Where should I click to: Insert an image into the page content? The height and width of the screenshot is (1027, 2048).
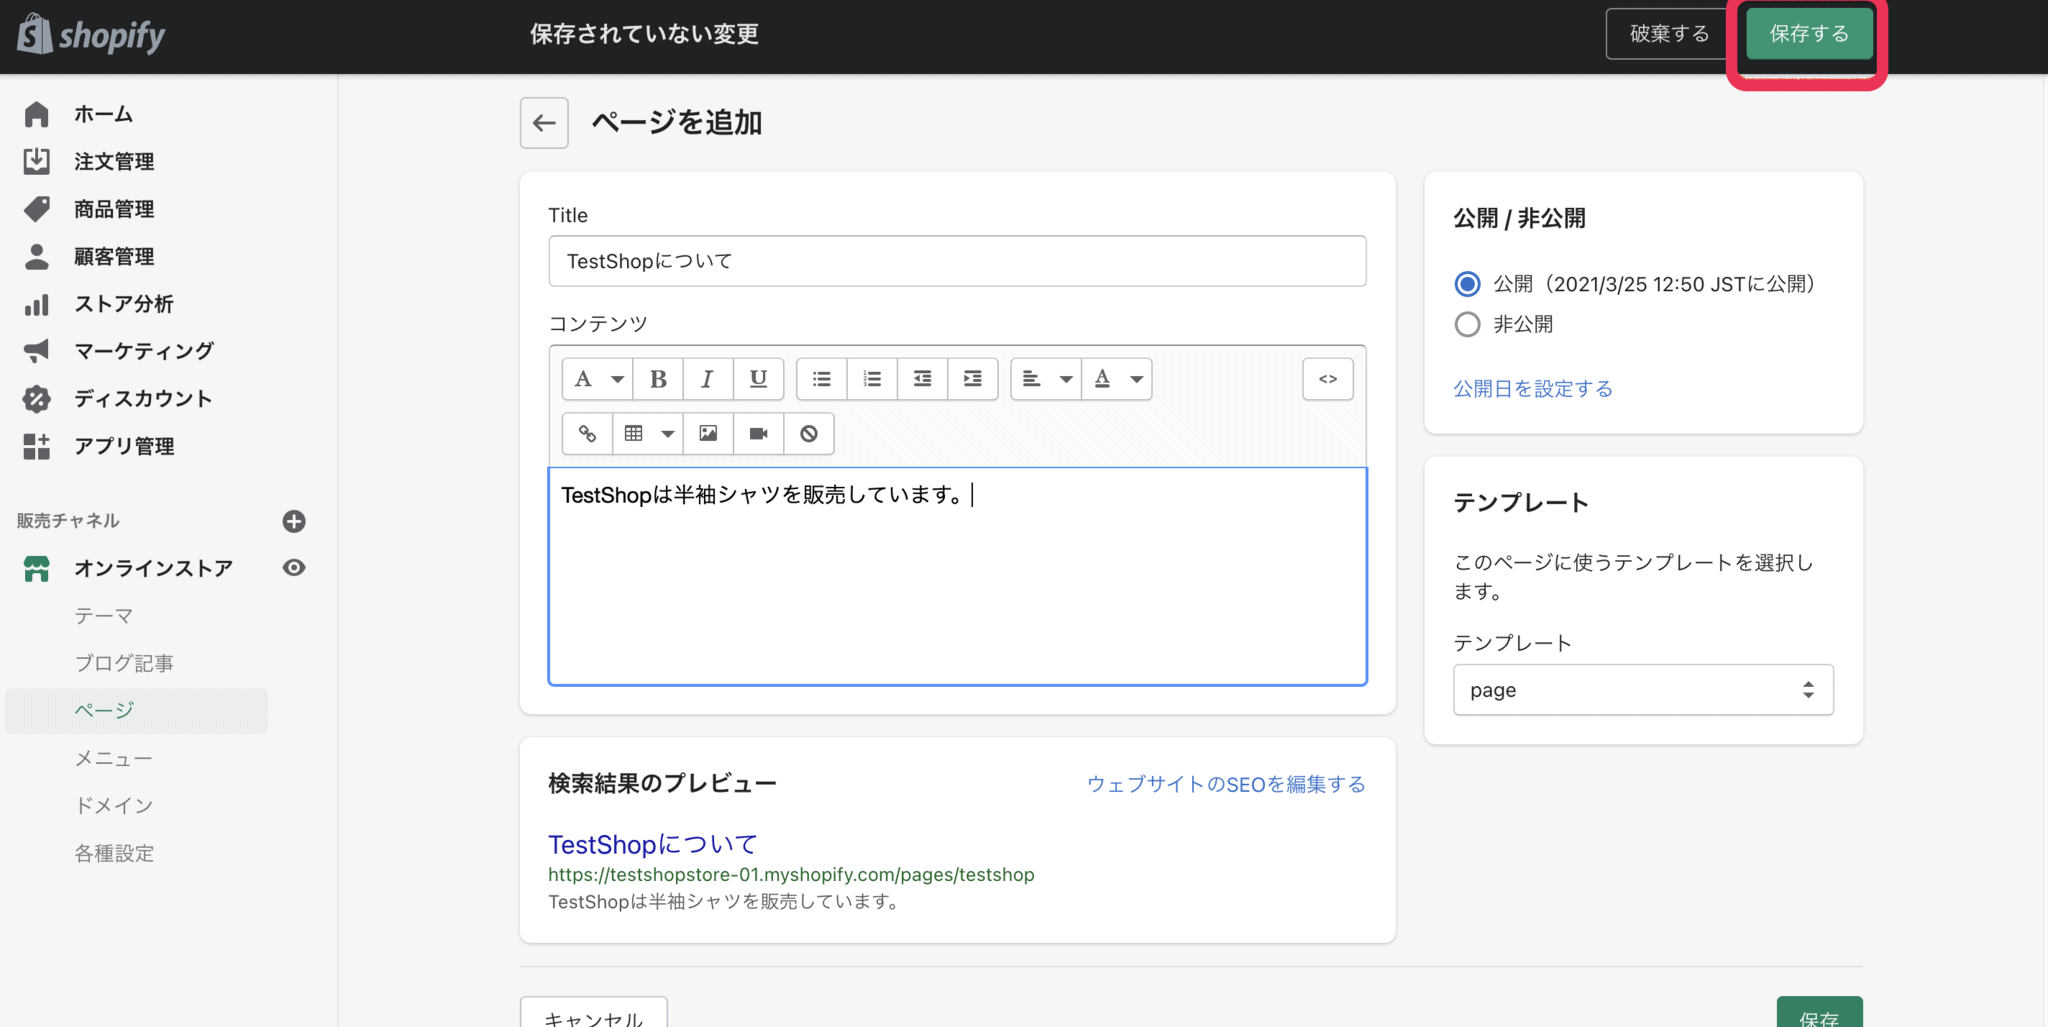pyautogui.click(x=708, y=433)
